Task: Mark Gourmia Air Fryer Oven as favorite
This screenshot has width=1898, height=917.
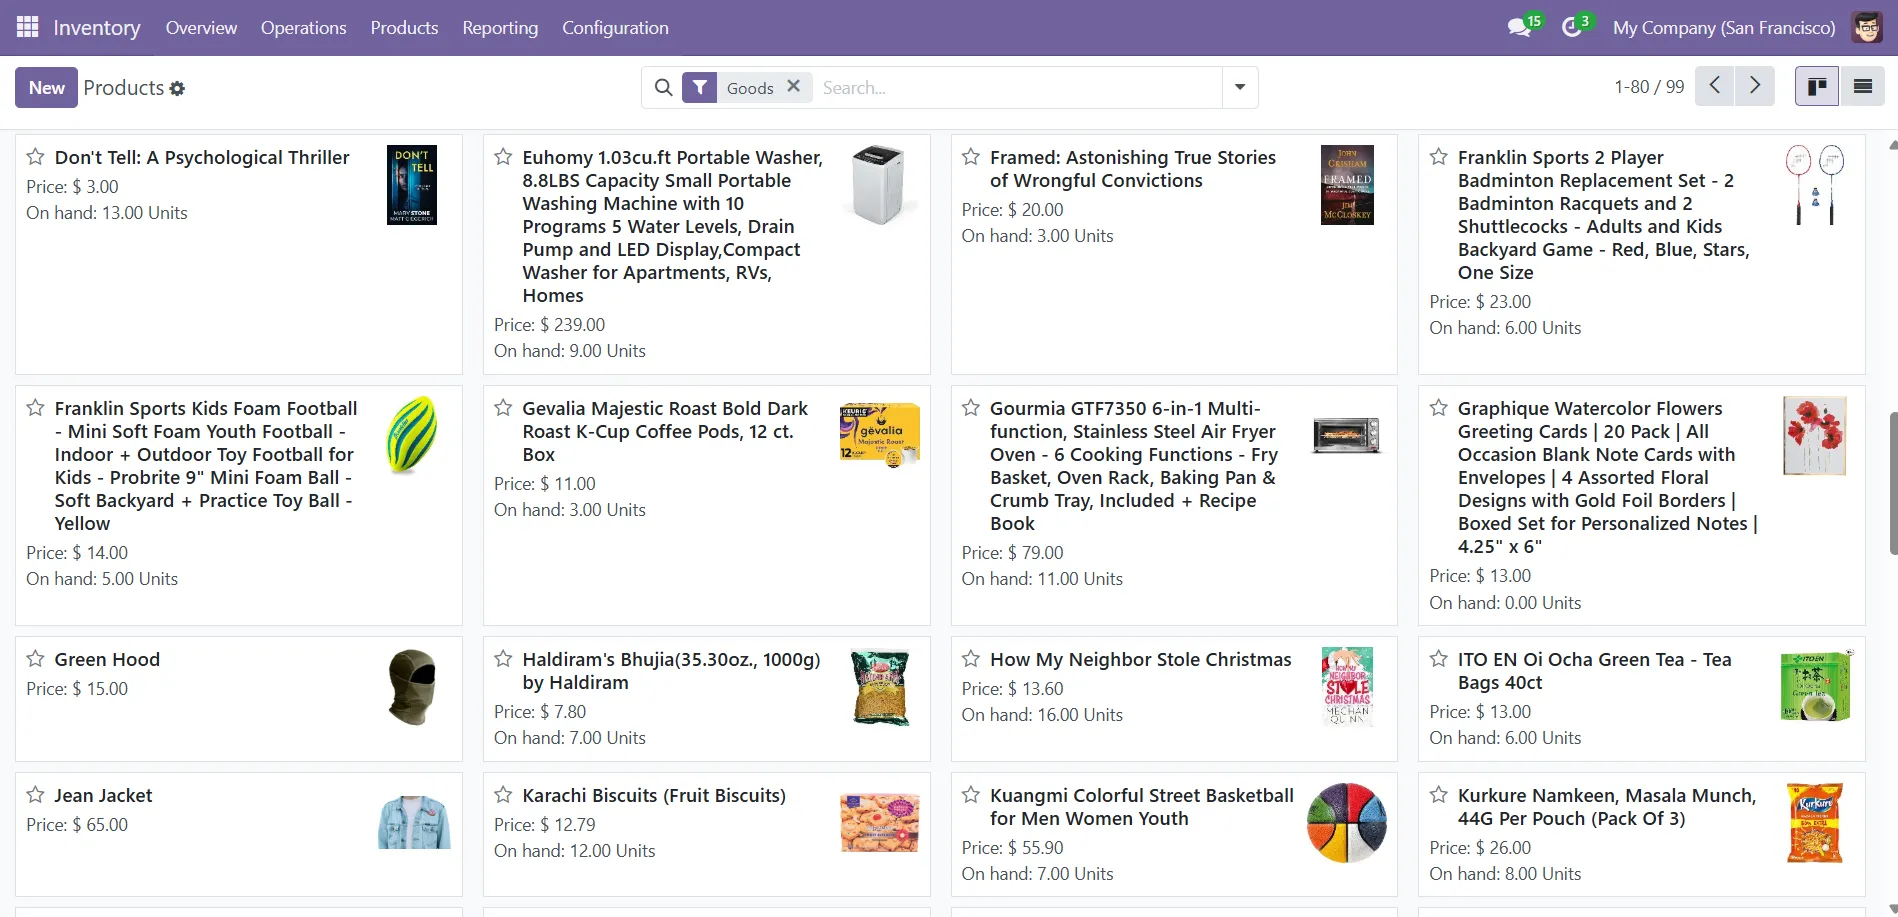Action: (971, 408)
